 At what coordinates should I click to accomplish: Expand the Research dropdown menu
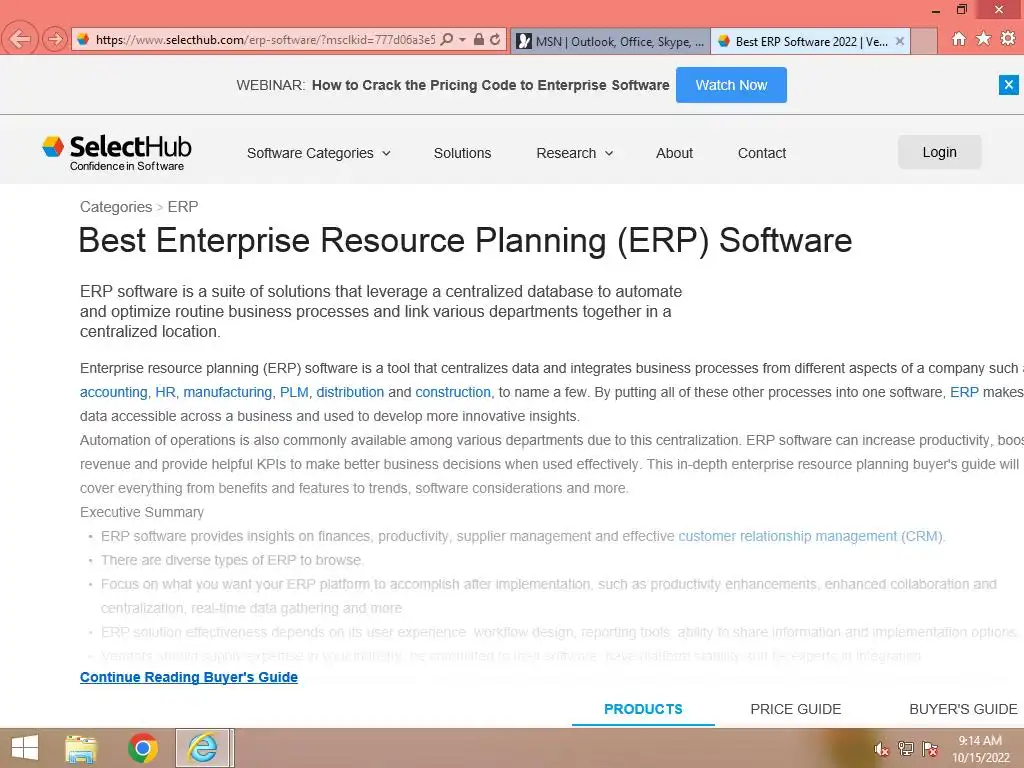[x=574, y=153]
